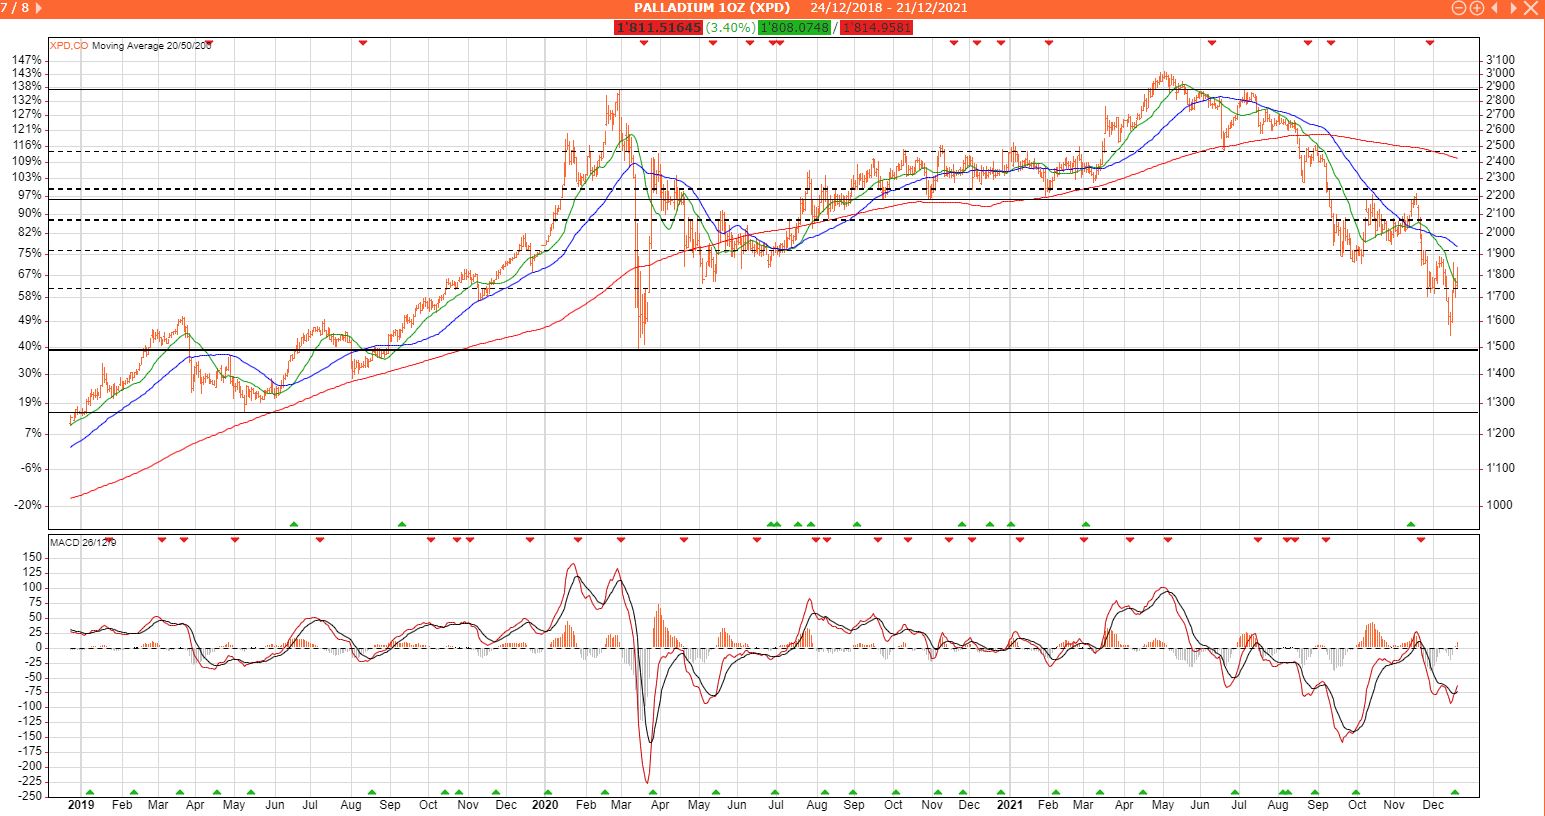Click the 7 / 8 page counter
The image size is (1545, 816).
click(17, 8)
